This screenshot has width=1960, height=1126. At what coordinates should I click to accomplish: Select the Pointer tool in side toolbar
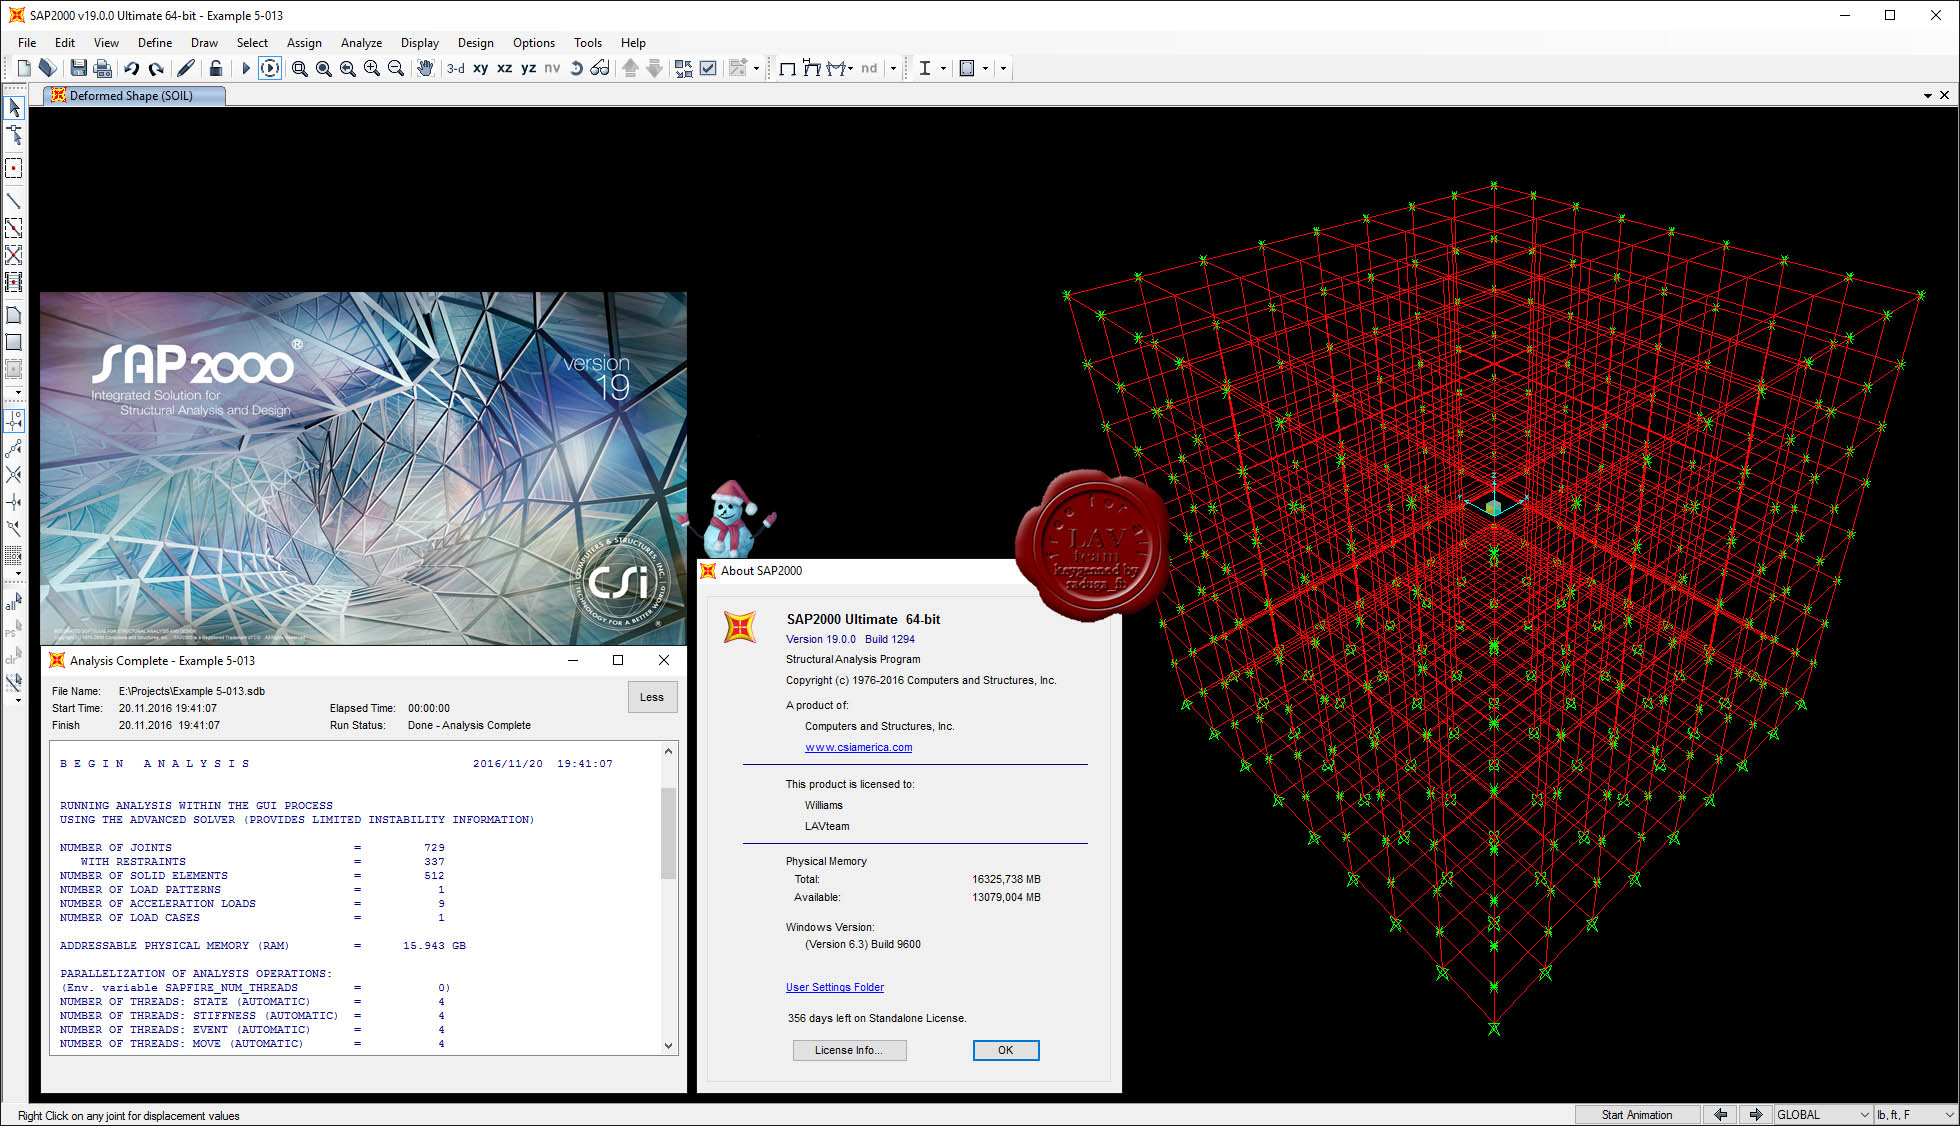point(14,107)
